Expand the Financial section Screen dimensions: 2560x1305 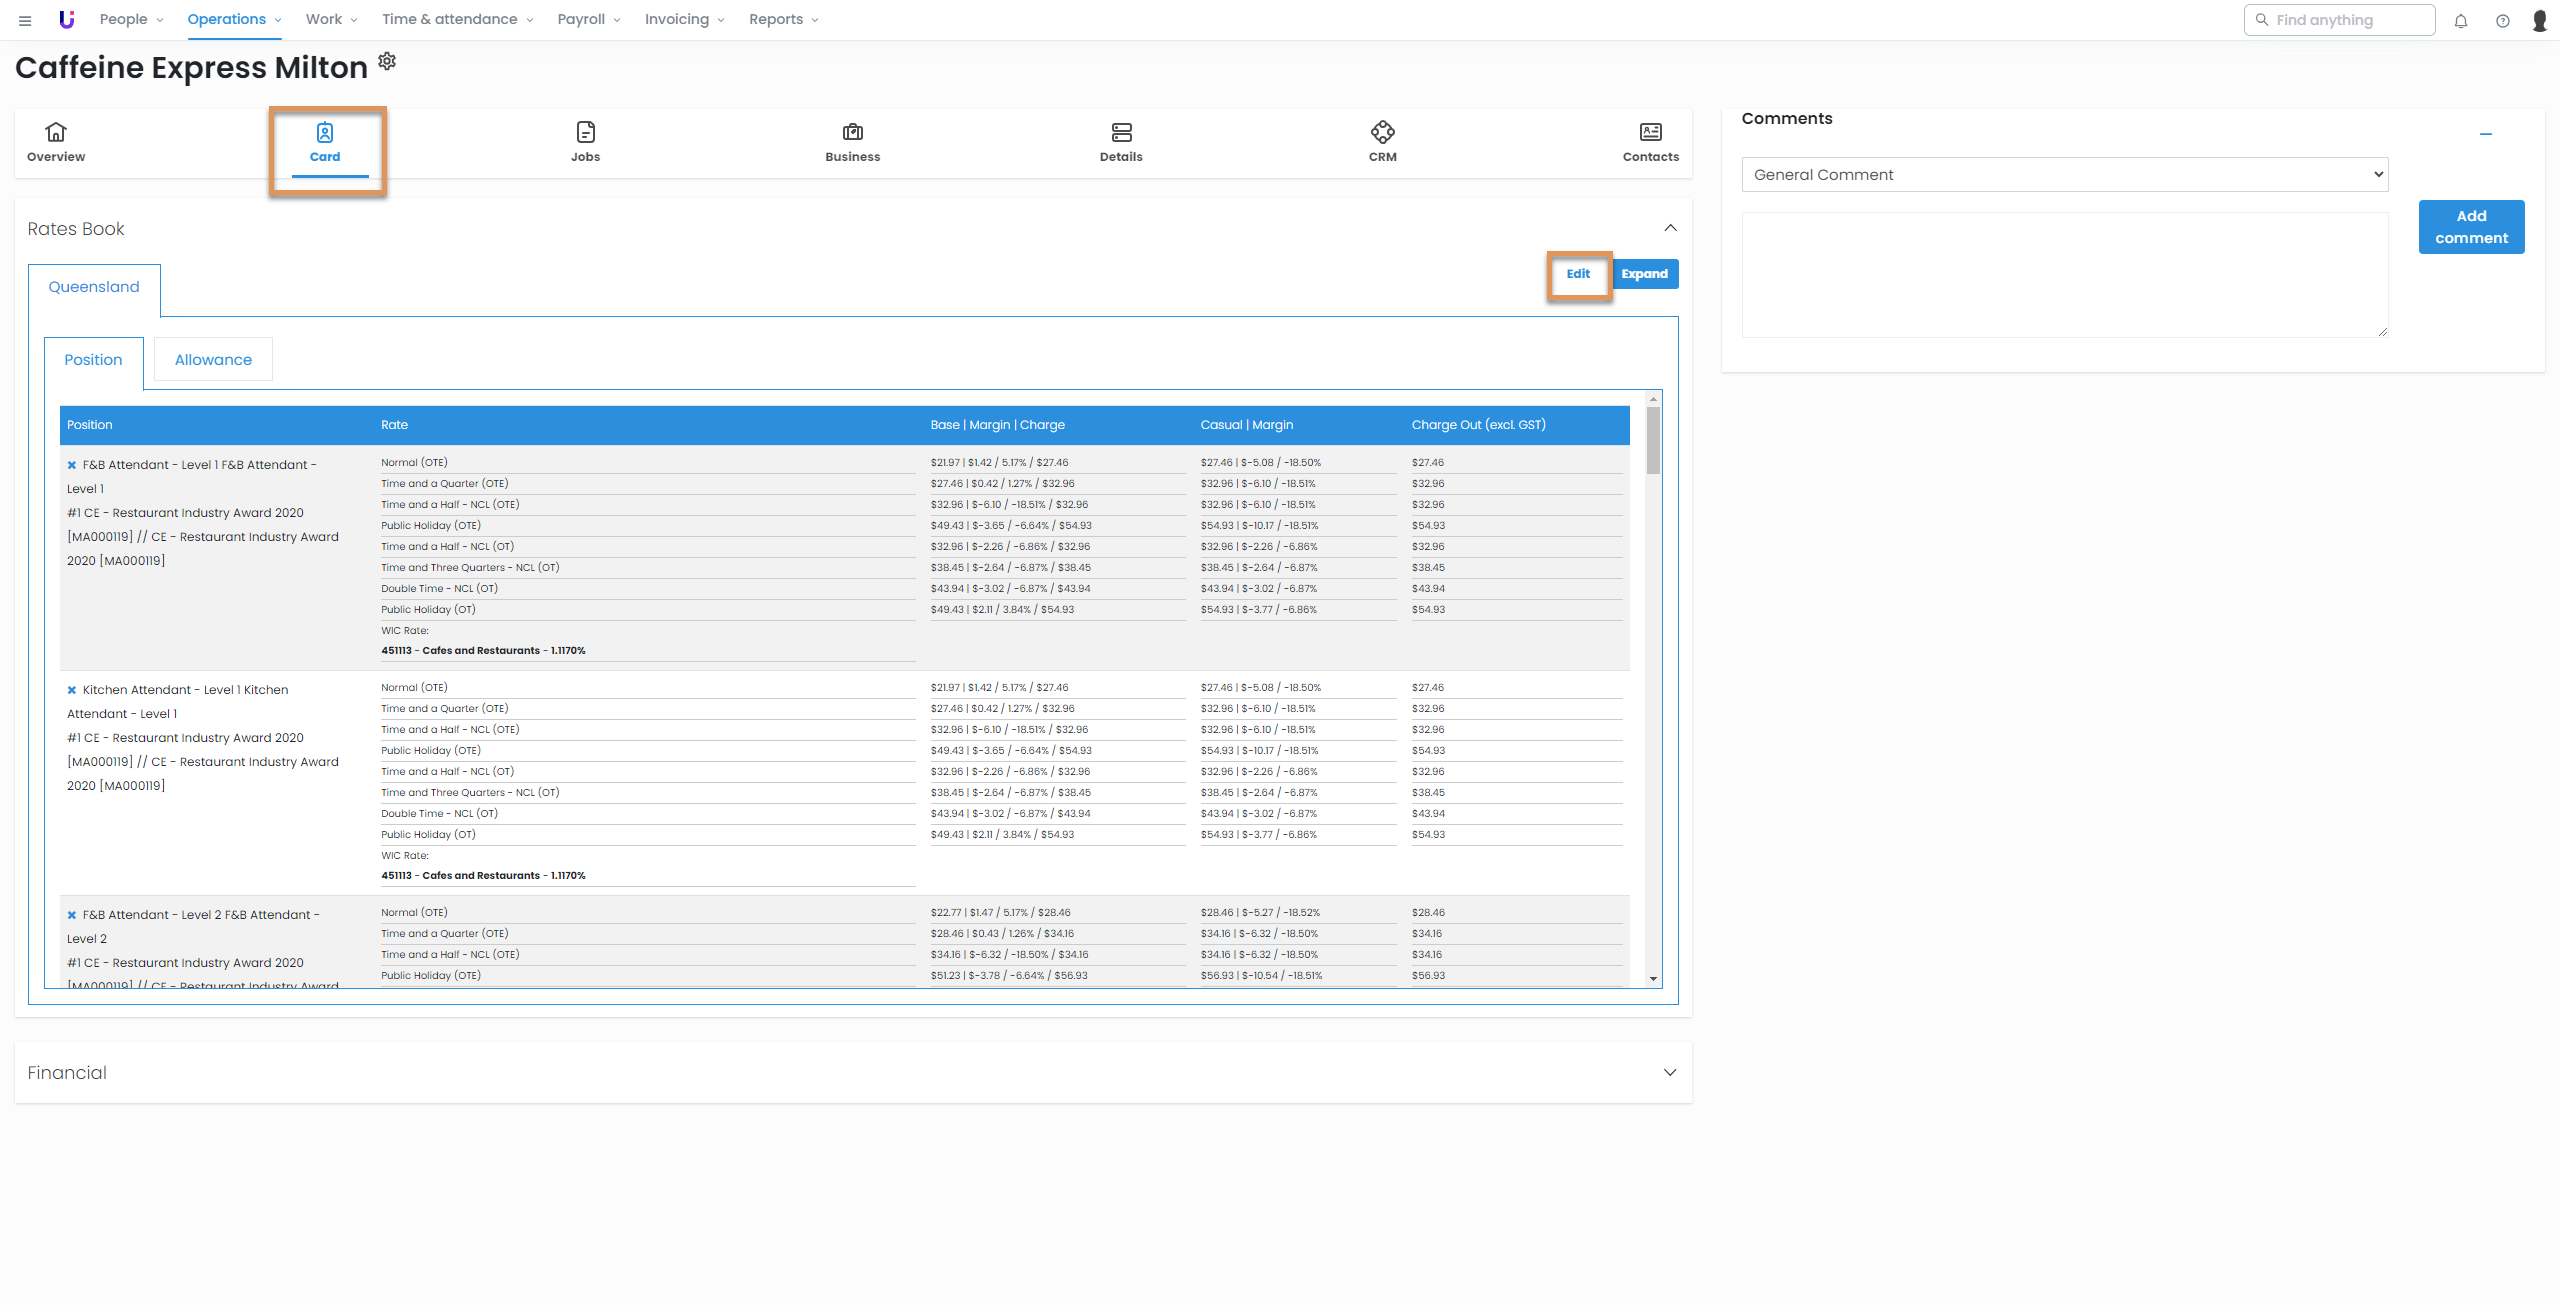click(1670, 1072)
